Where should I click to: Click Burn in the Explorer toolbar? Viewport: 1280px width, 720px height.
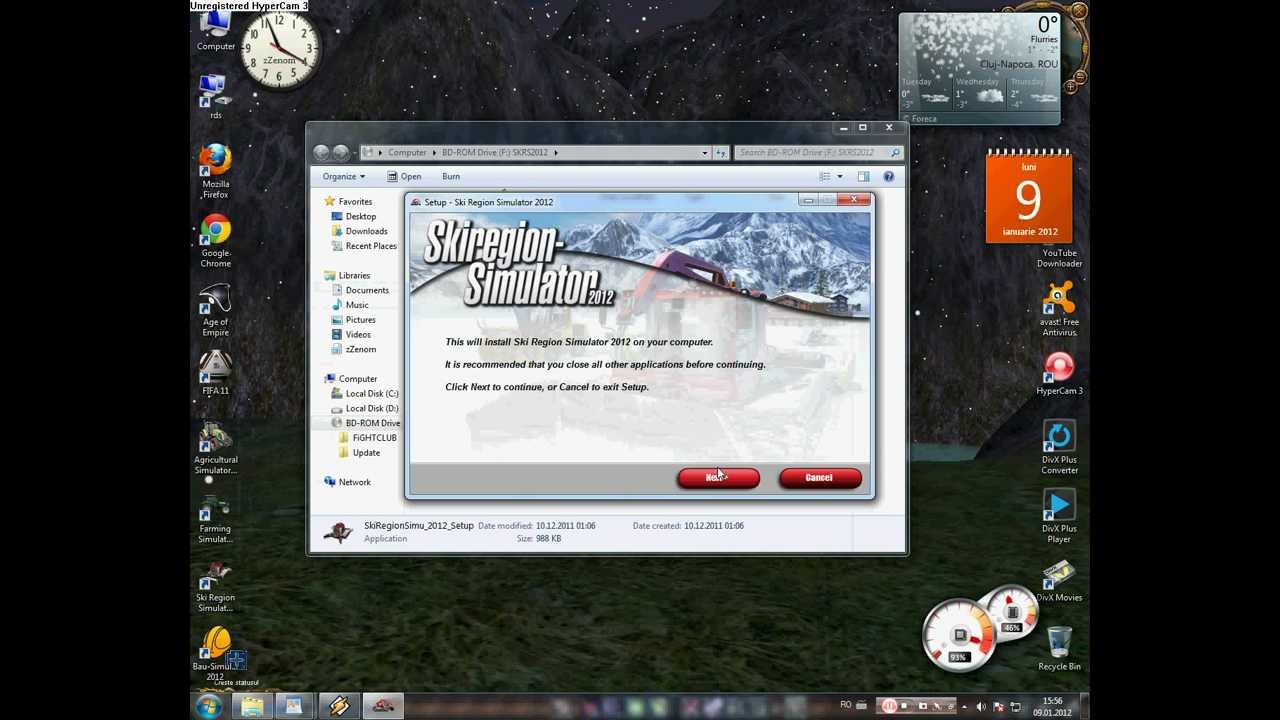(451, 177)
